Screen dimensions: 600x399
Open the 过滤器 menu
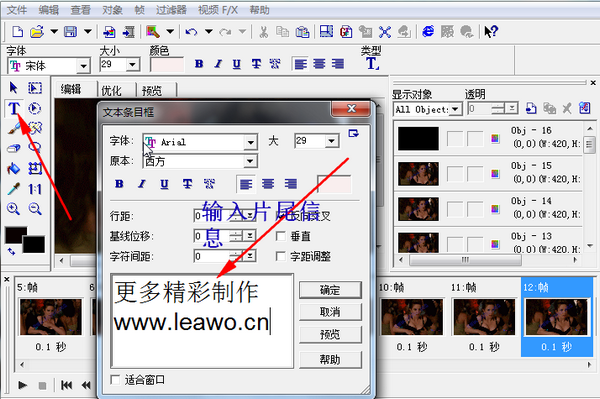click(171, 10)
